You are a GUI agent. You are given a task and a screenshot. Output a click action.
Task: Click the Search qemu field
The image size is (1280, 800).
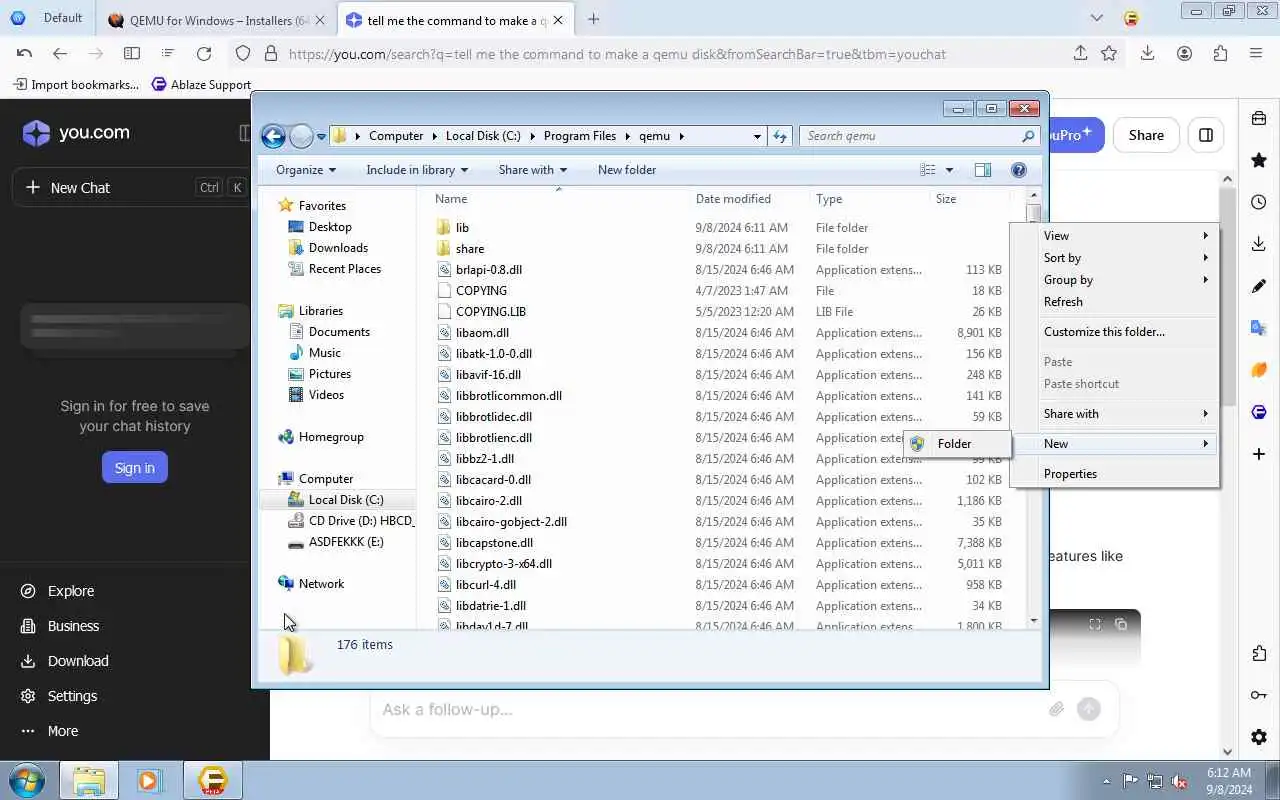[920, 136]
